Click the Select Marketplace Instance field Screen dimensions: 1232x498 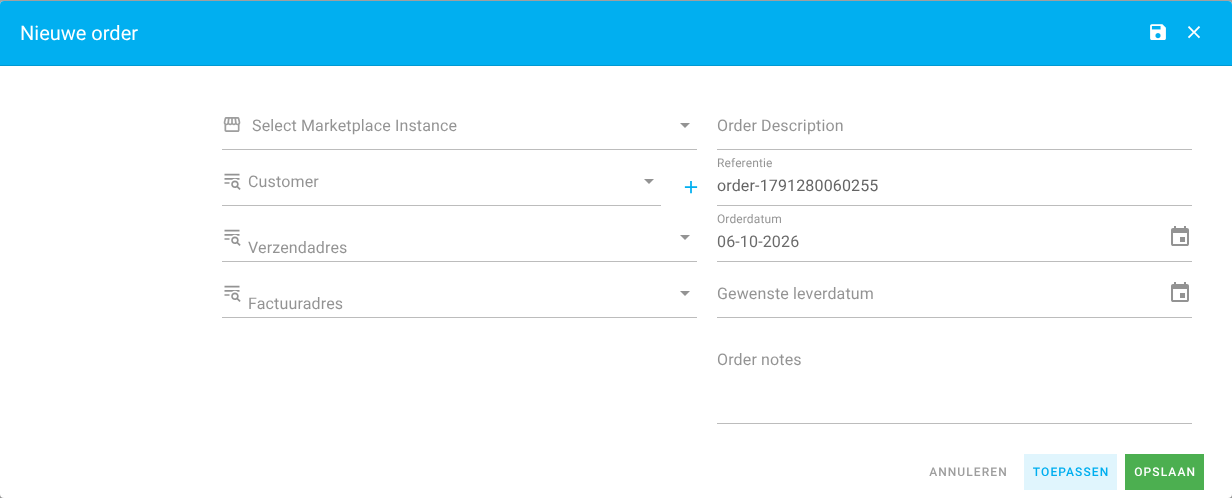(x=459, y=126)
